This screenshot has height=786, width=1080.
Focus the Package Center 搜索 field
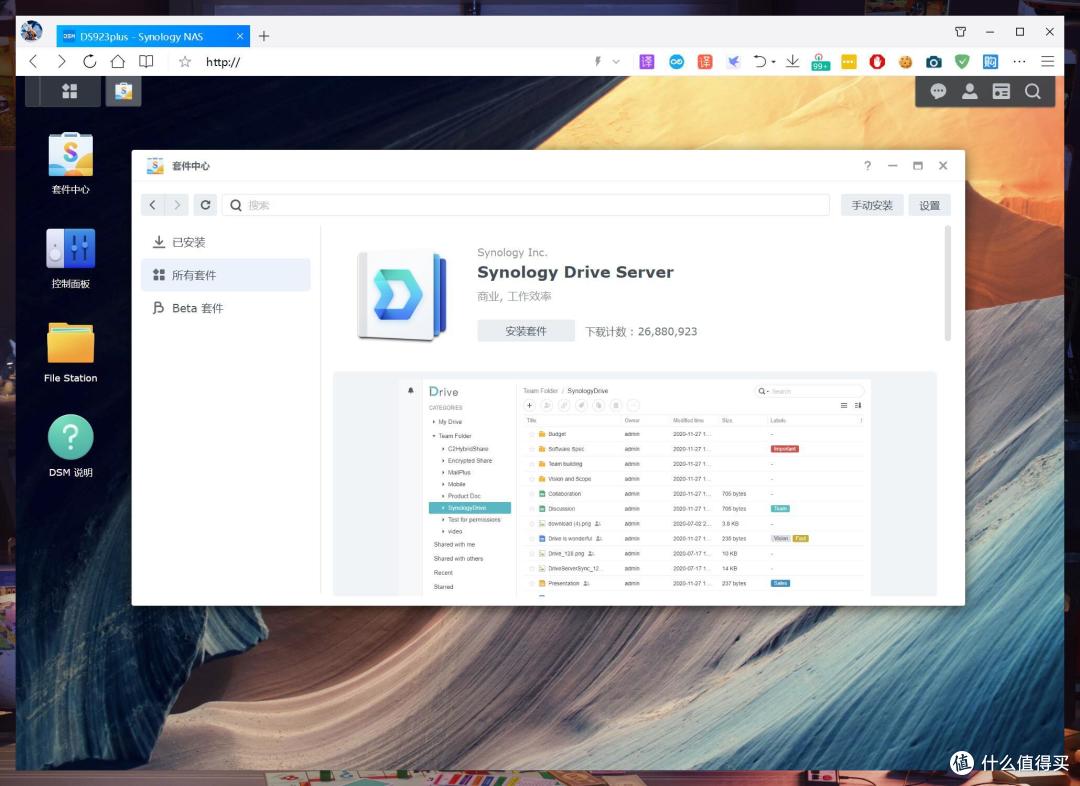coord(526,205)
